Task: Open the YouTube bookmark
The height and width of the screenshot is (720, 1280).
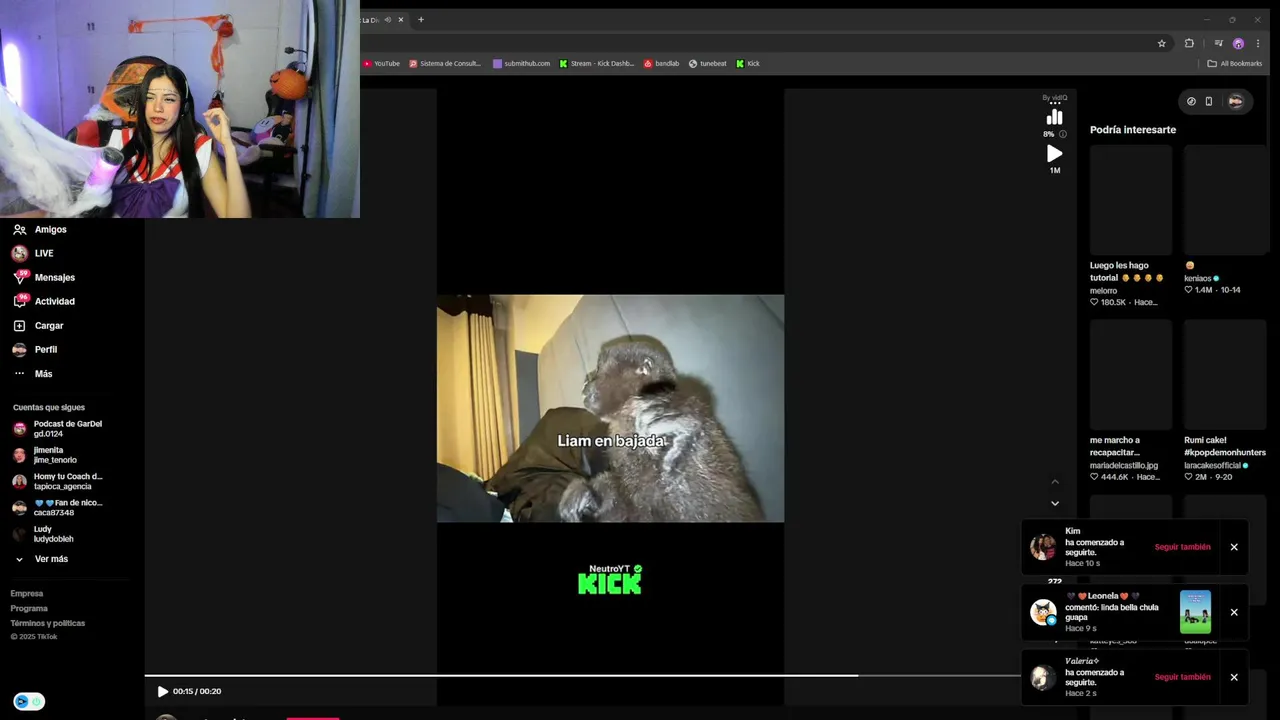Action: click(381, 63)
